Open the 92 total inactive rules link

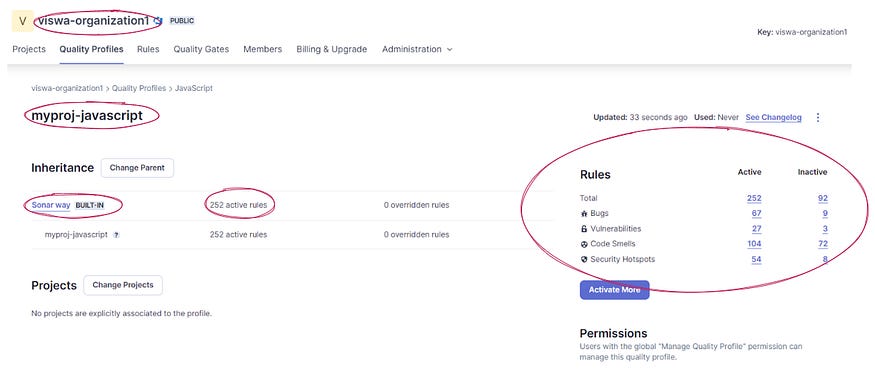(x=823, y=199)
